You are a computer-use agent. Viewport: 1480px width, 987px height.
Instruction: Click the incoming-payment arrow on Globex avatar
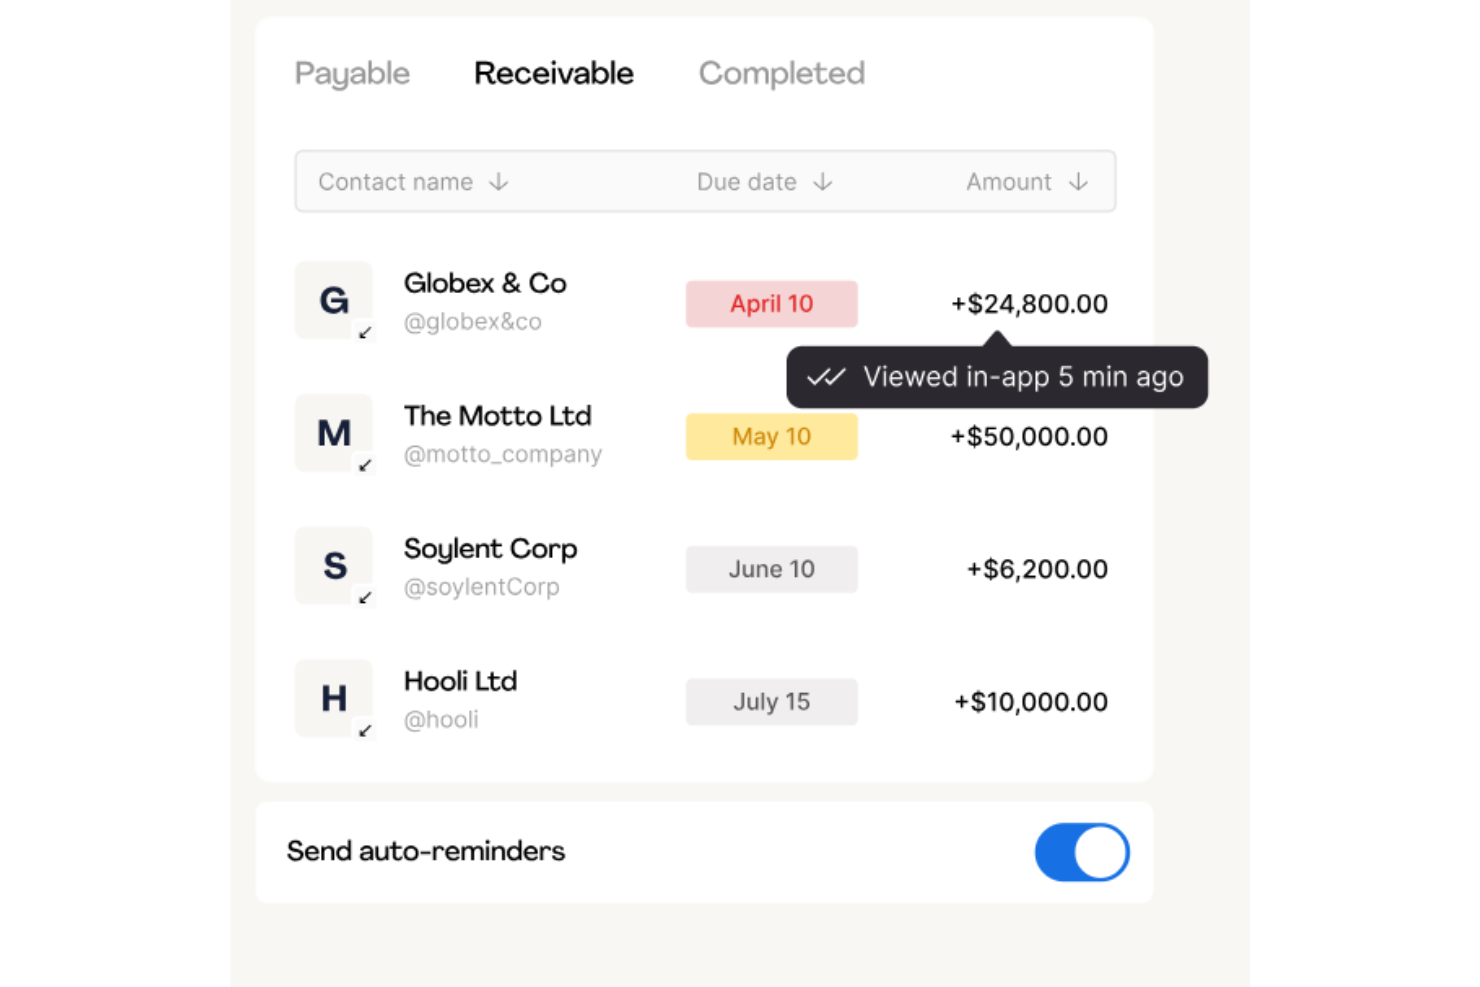point(365,333)
